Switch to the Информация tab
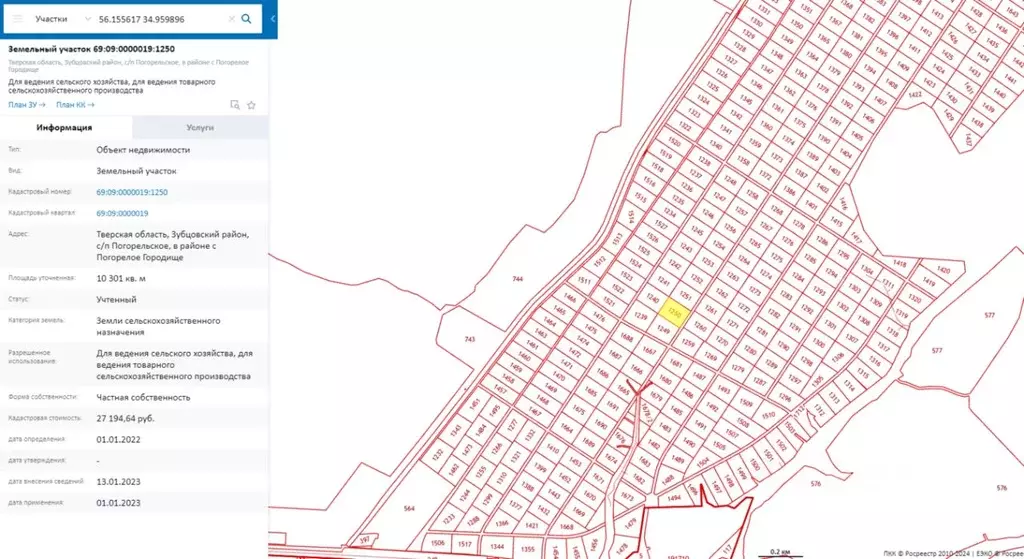 coord(65,128)
